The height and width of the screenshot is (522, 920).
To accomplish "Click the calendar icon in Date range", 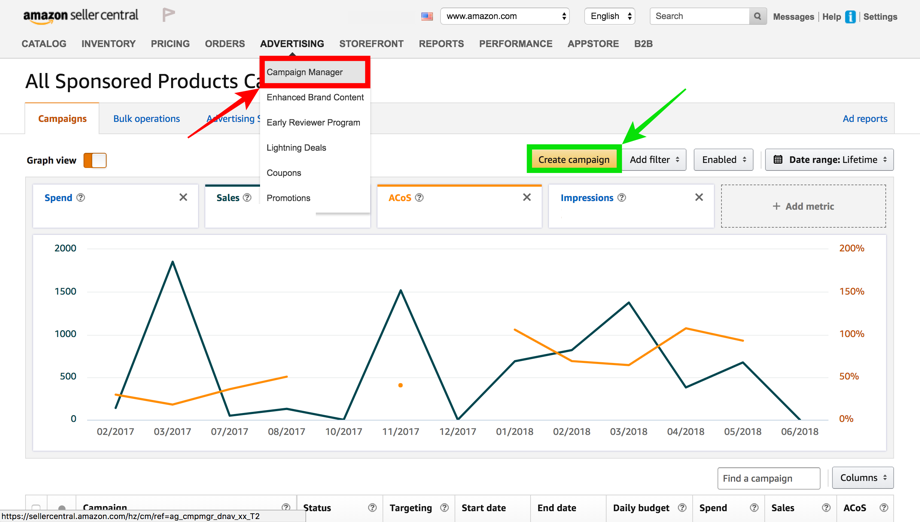I will [x=778, y=160].
